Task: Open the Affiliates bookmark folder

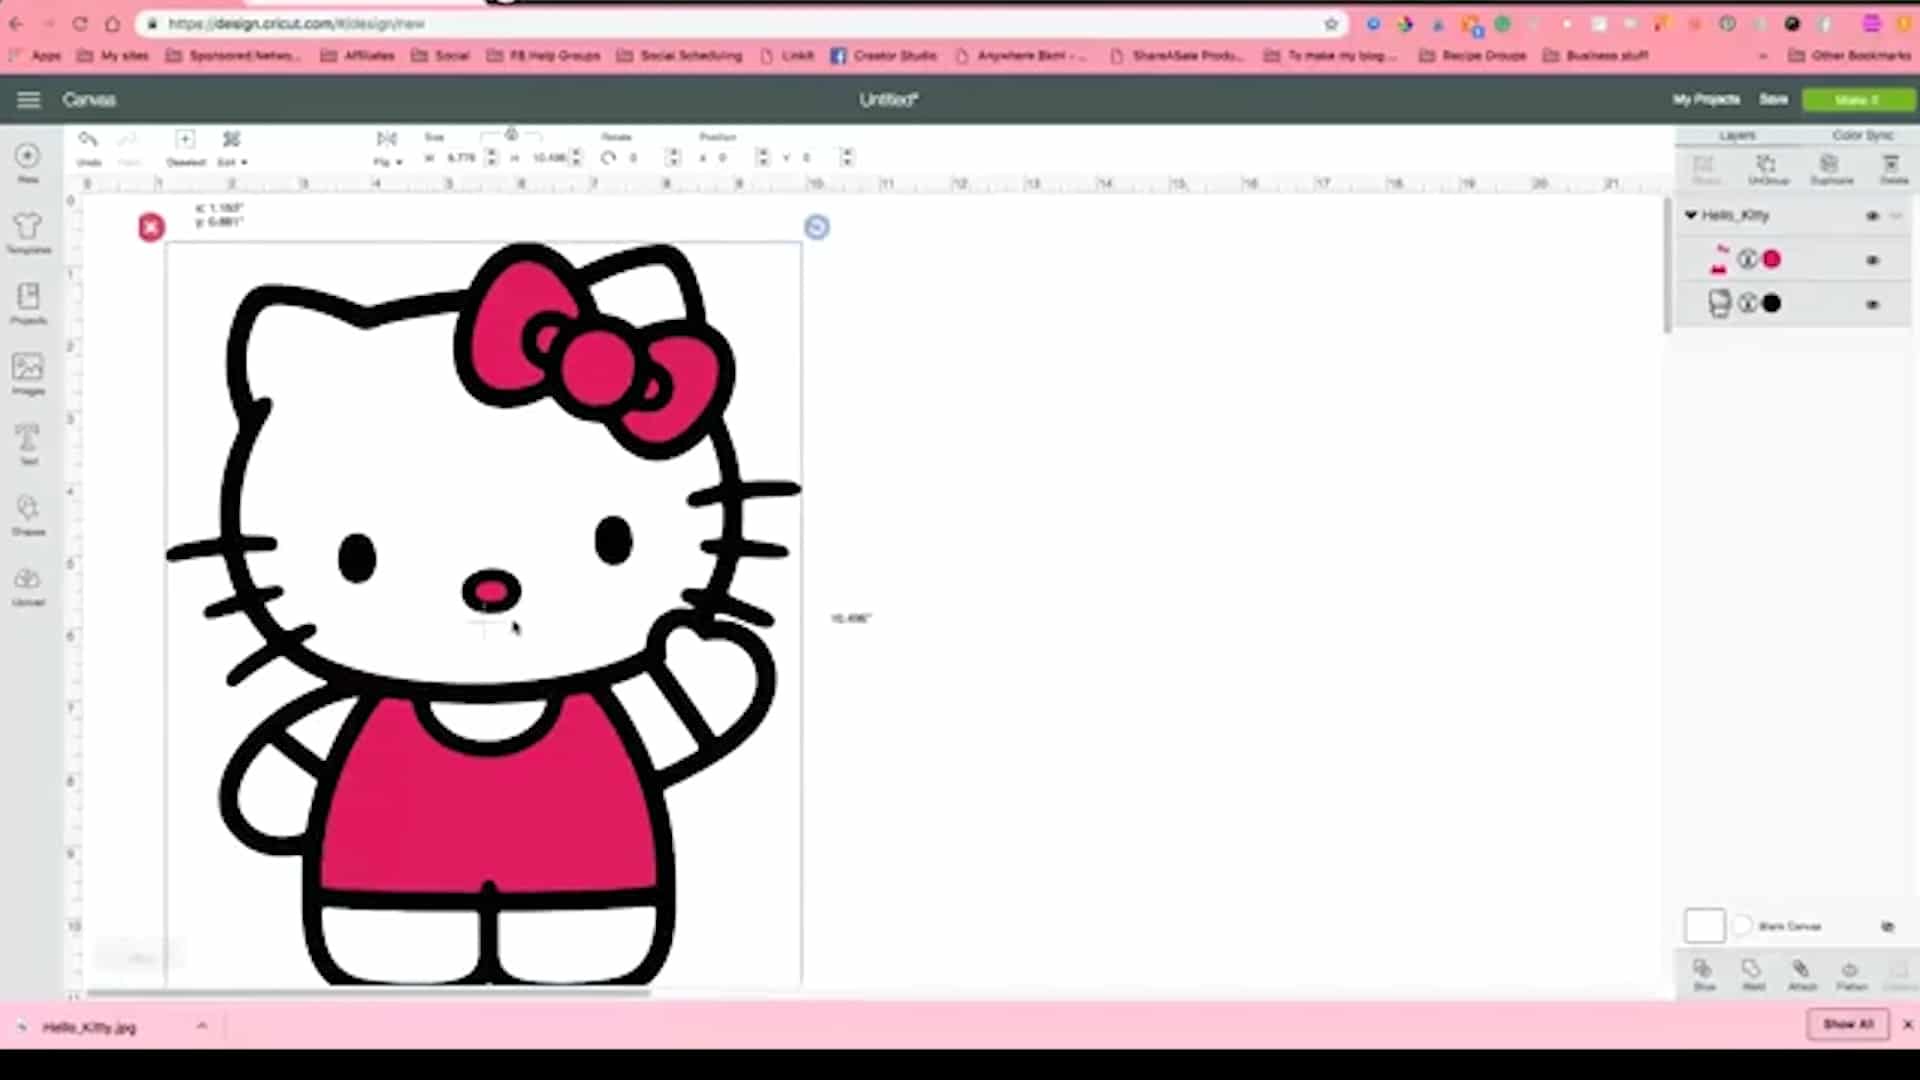Action: point(358,56)
